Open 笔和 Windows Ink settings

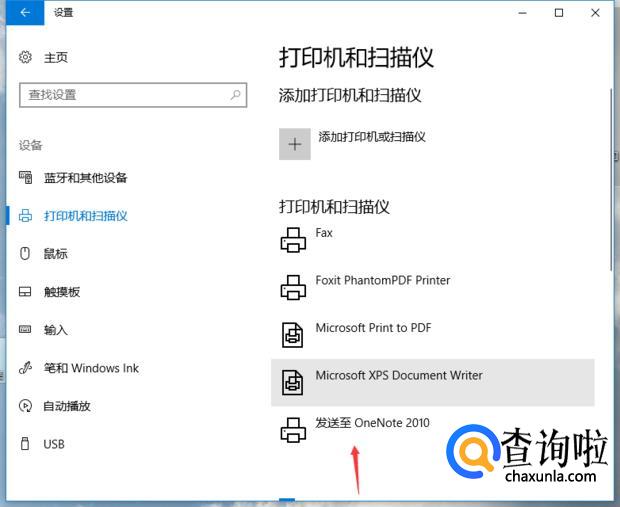point(91,368)
